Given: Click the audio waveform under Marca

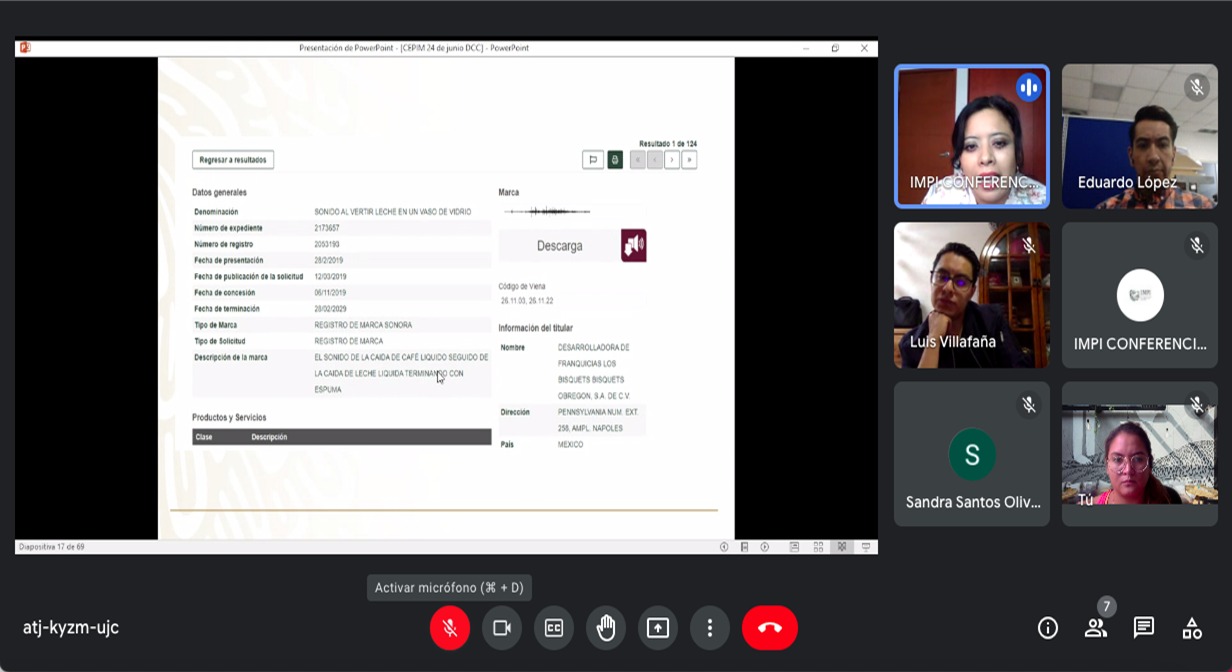Looking at the screenshot, I should (x=547, y=211).
